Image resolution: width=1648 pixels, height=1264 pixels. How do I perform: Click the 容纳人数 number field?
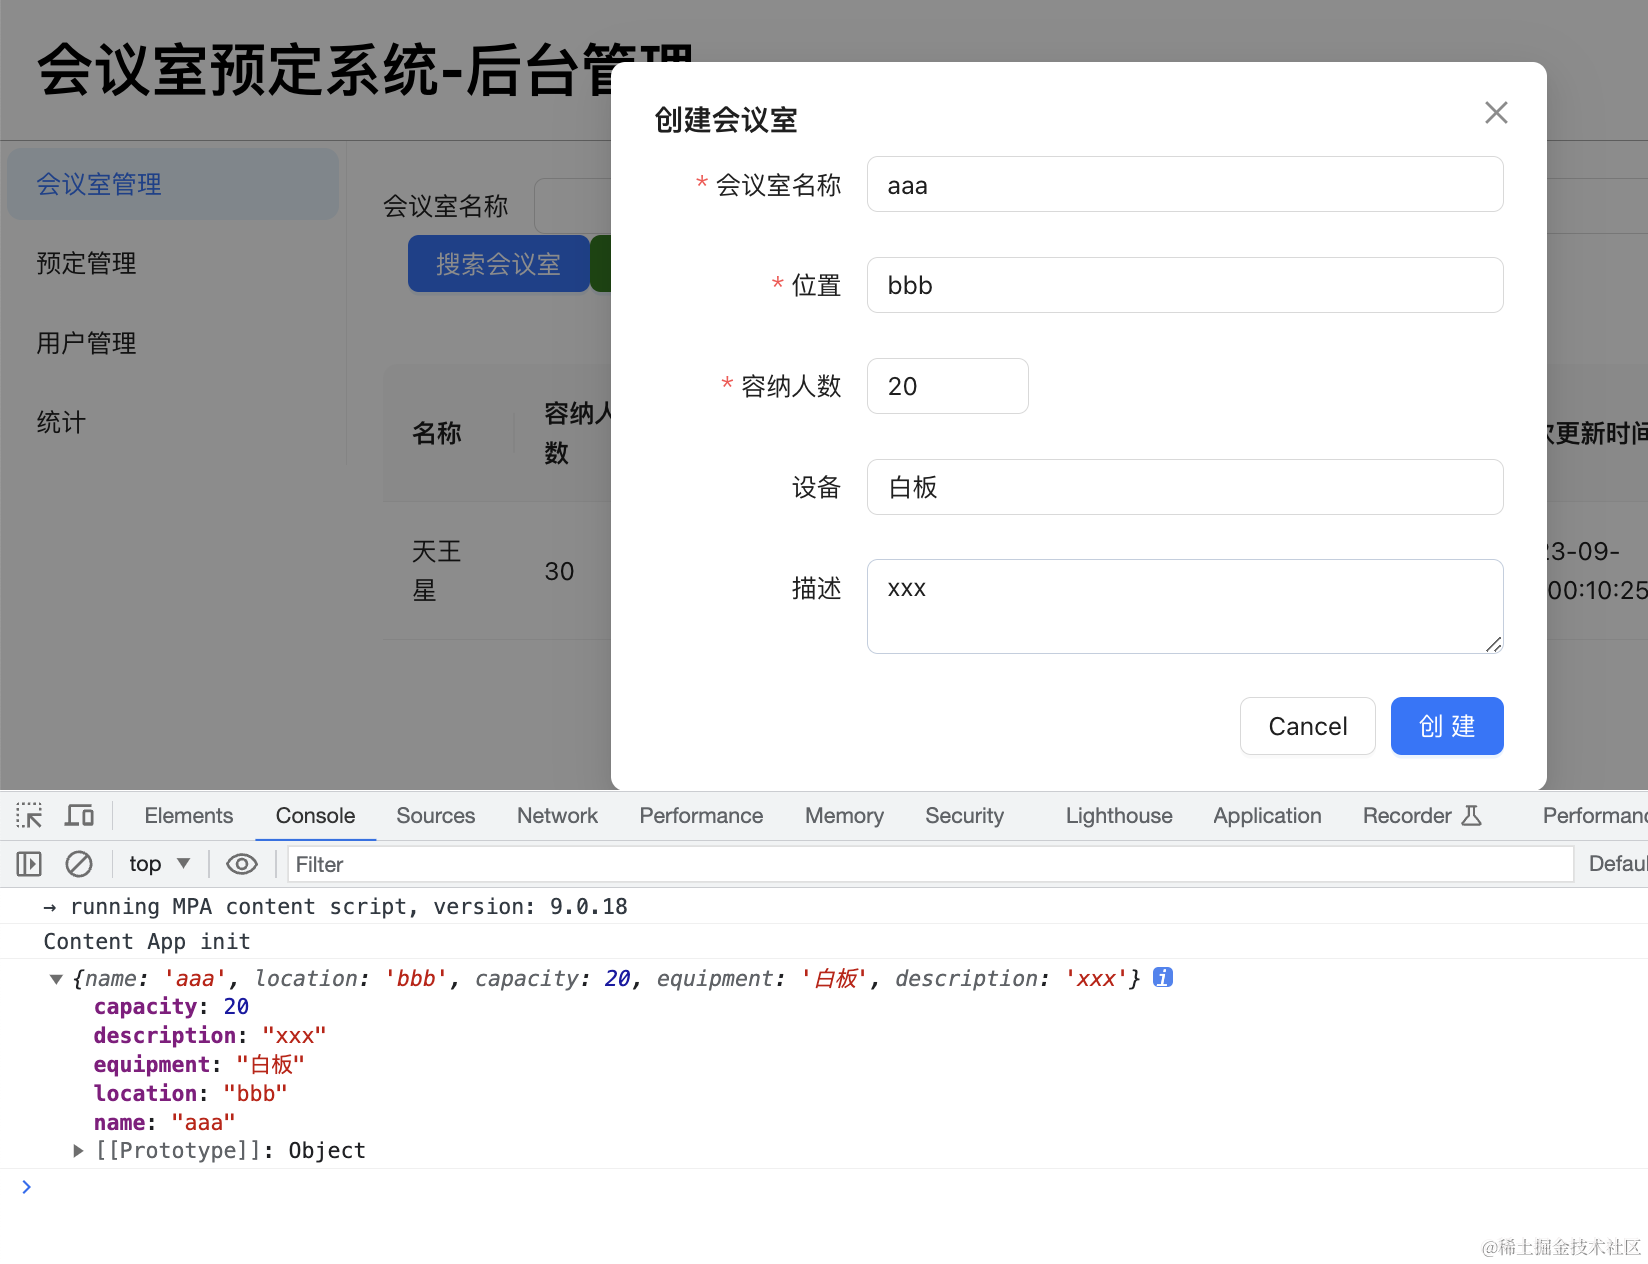(947, 387)
